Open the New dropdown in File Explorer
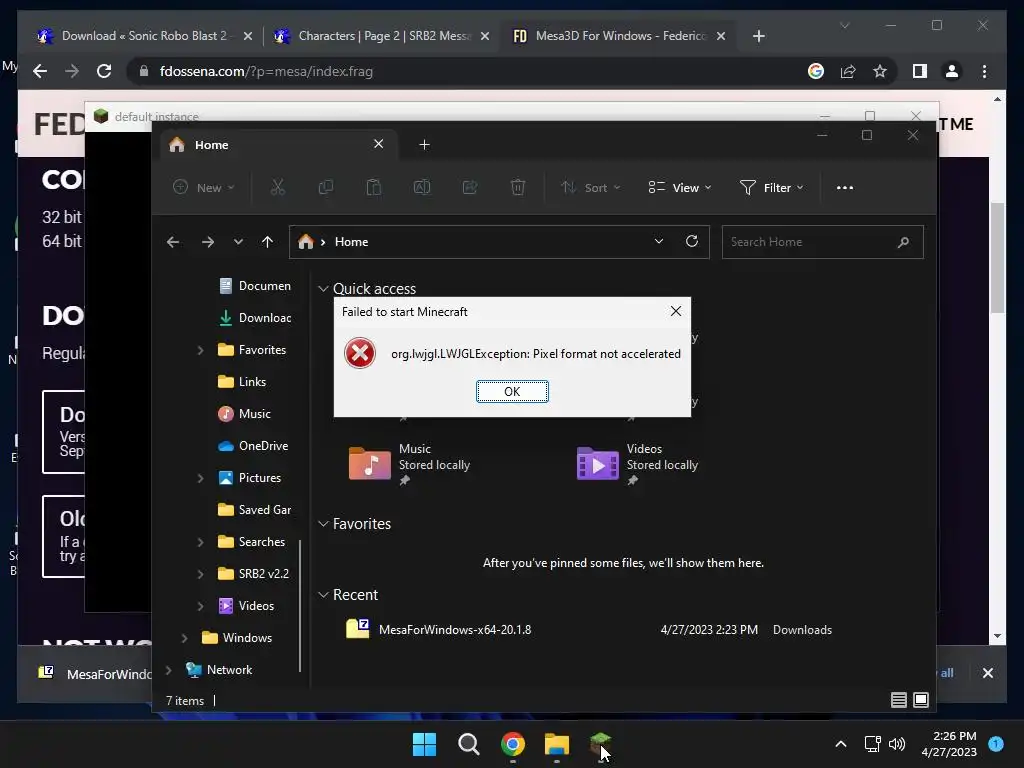 [204, 187]
